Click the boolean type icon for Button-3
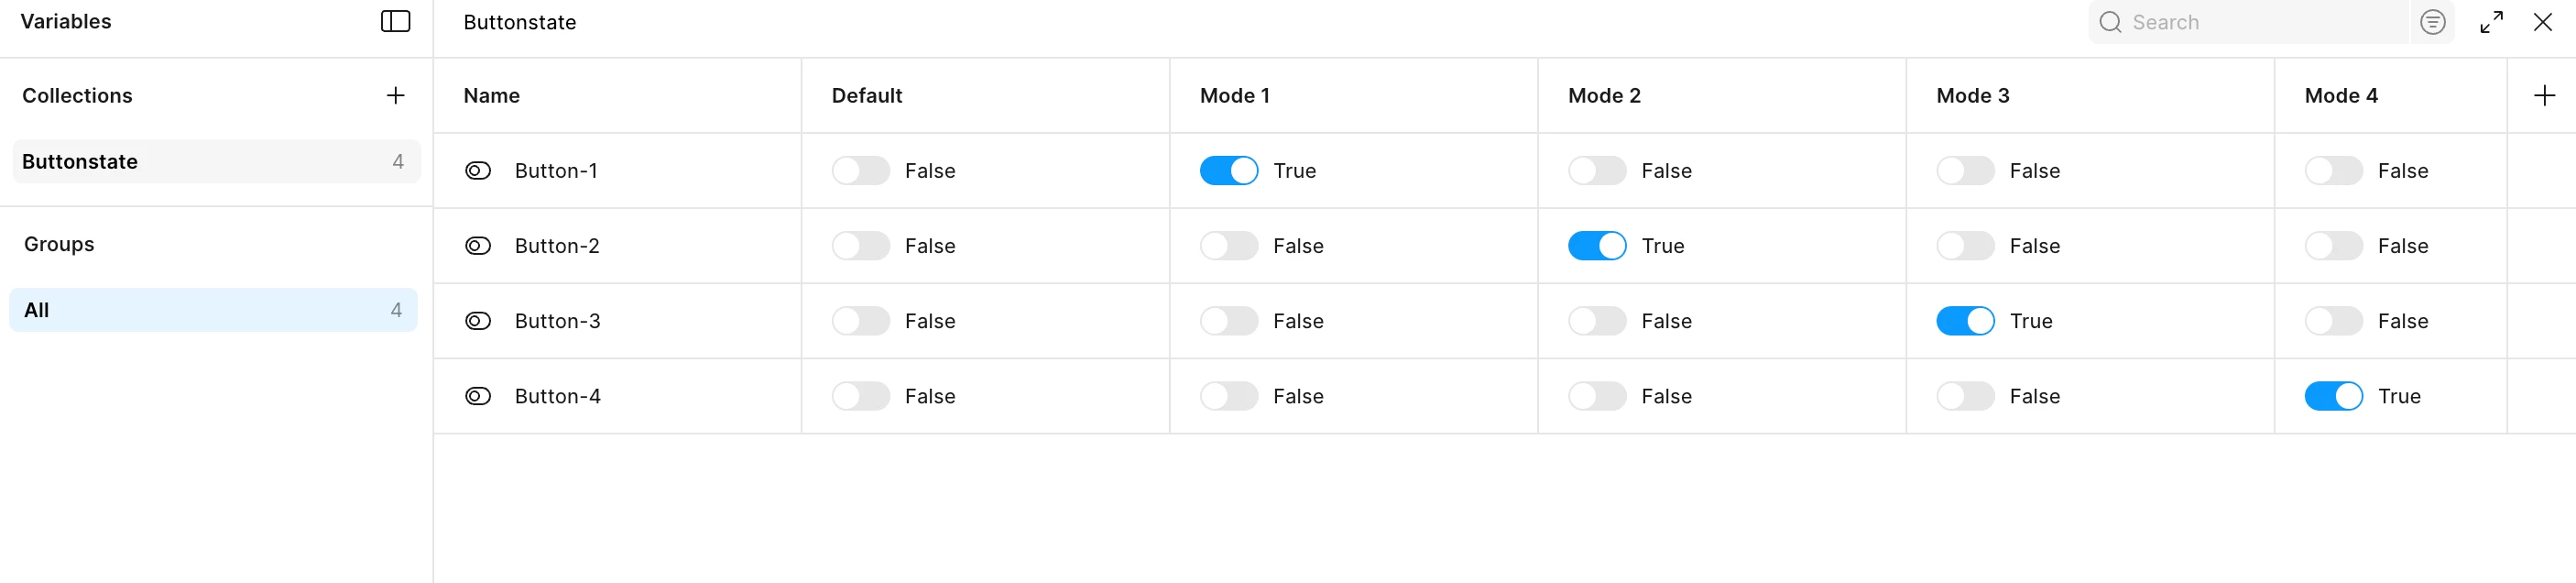 478,321
